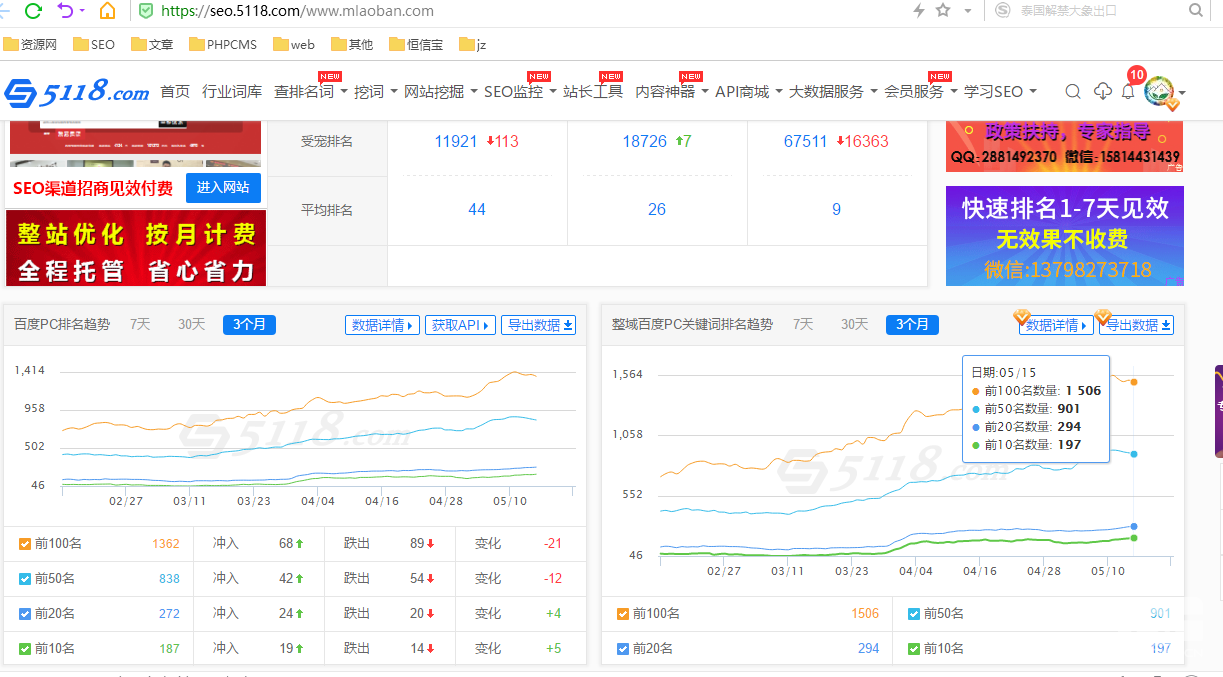The image size is (1223, 677).
Task: Select 7天 tab in 百度PC排名趋势
Action: tap(140, 325)
